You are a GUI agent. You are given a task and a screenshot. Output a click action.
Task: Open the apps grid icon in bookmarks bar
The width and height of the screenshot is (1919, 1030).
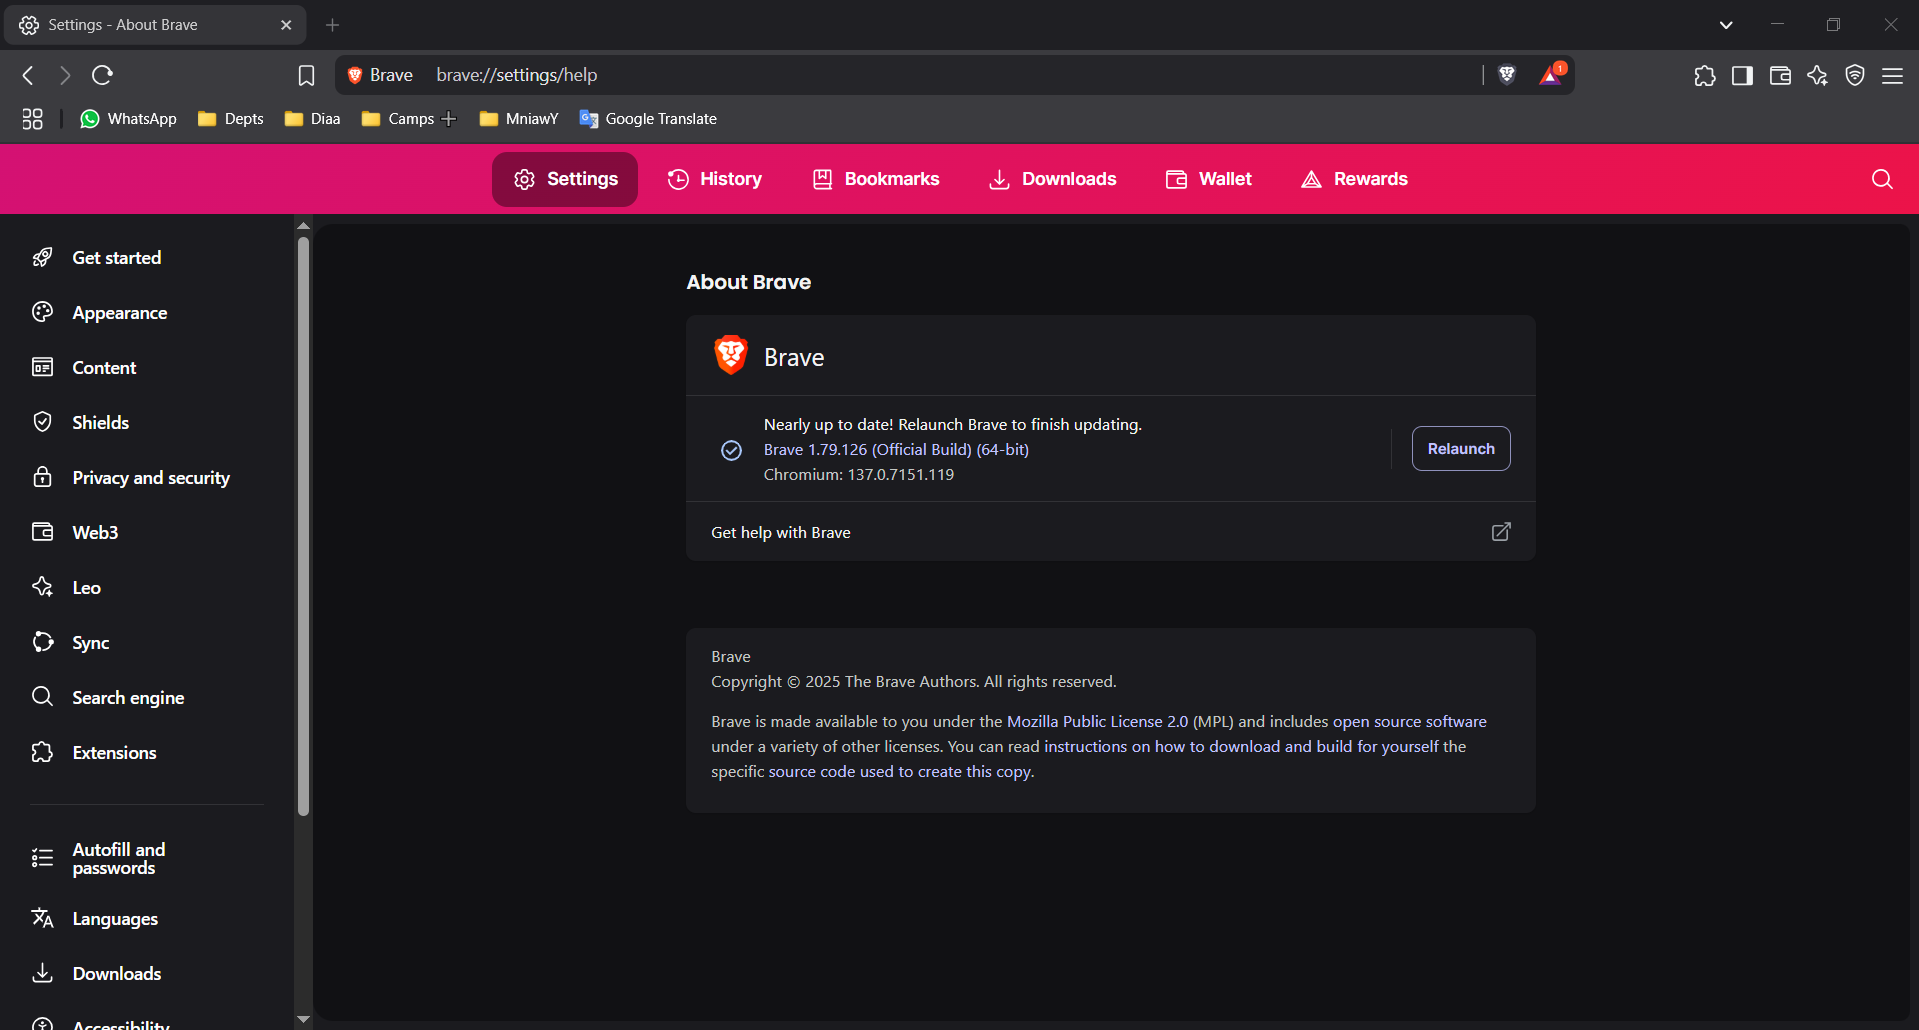pyautogui.click(x=32, y=119)
